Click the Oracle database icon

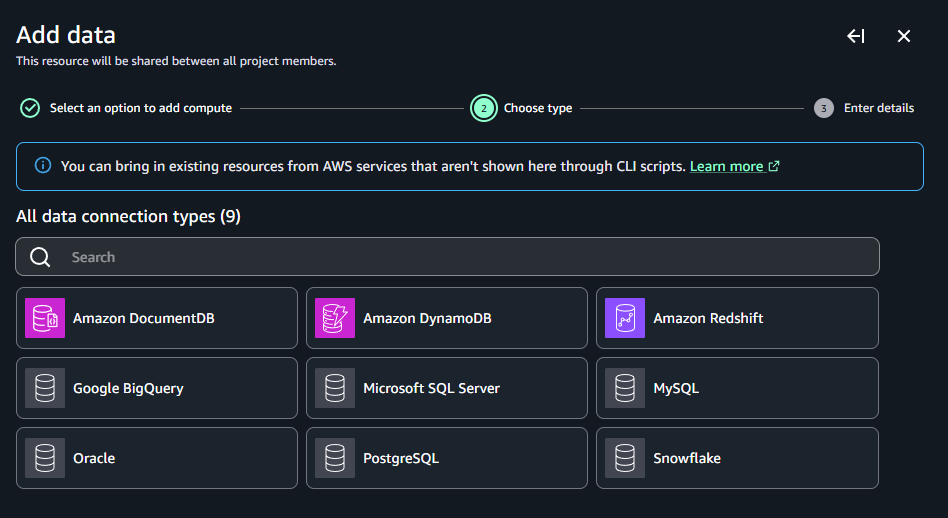[45, 458]
